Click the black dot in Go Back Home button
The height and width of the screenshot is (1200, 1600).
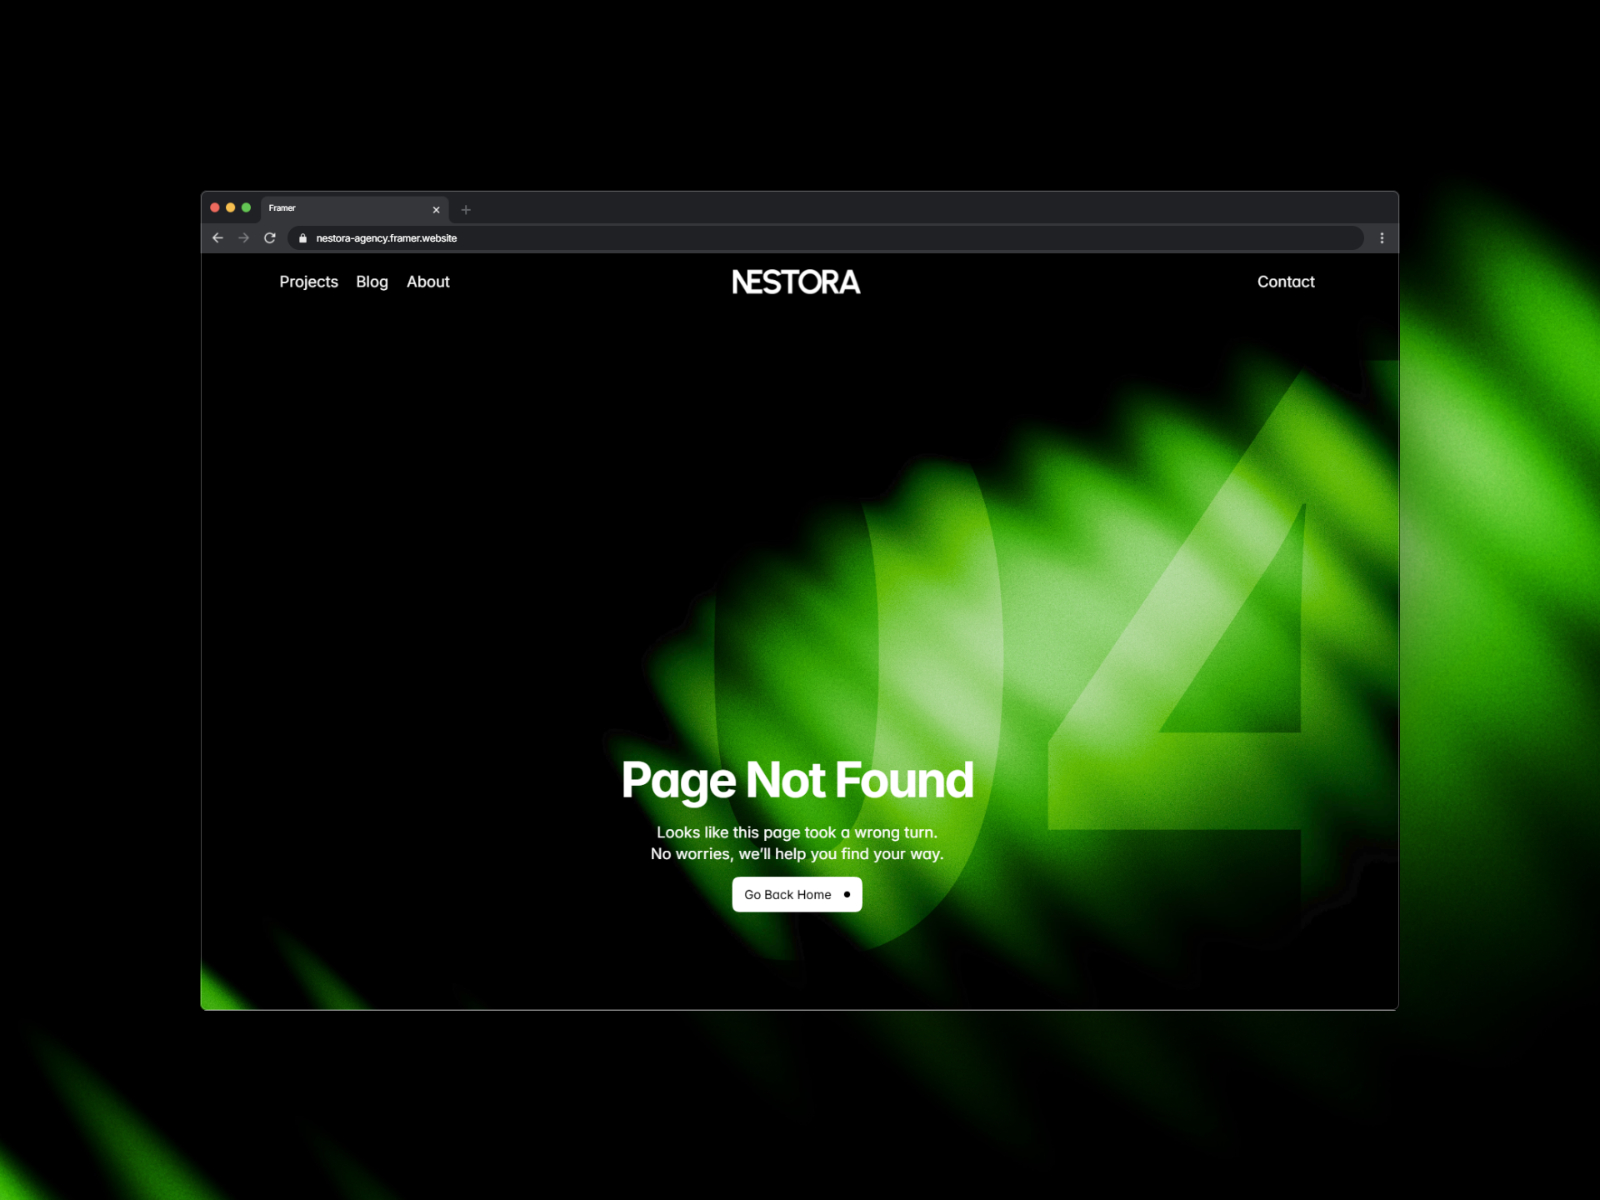847,895
